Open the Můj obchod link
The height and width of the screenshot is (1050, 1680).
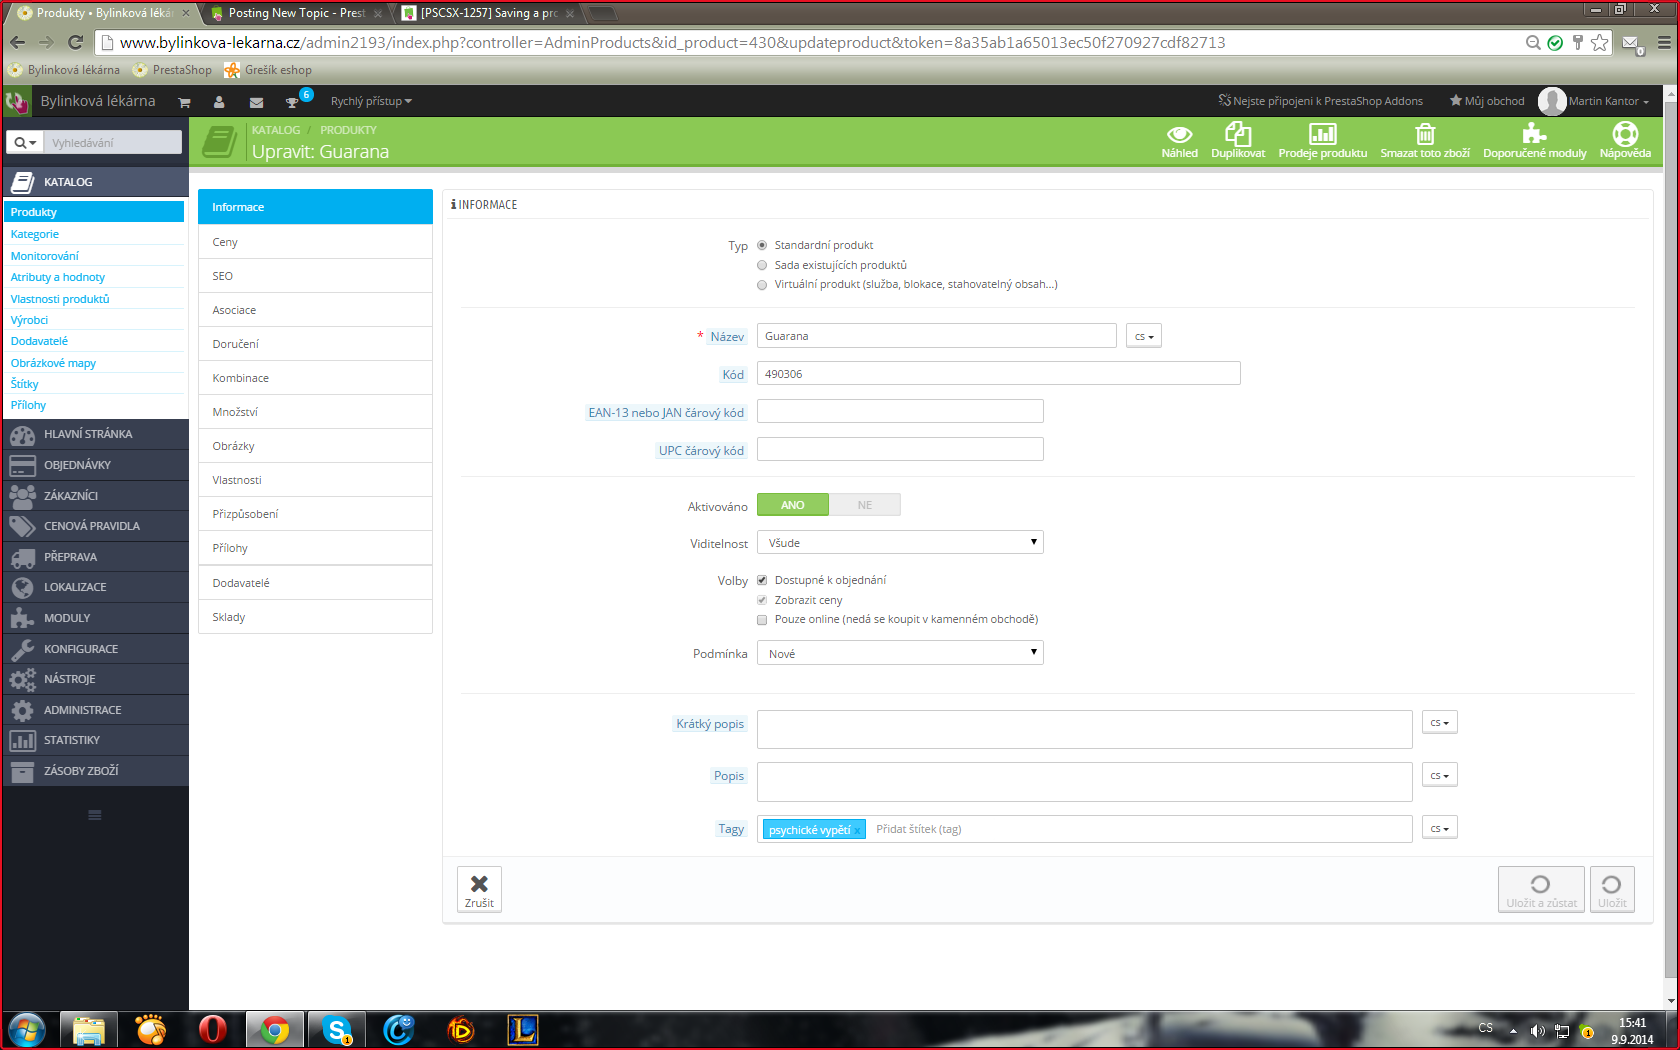pyautogui.click(x=1487, y=101)
